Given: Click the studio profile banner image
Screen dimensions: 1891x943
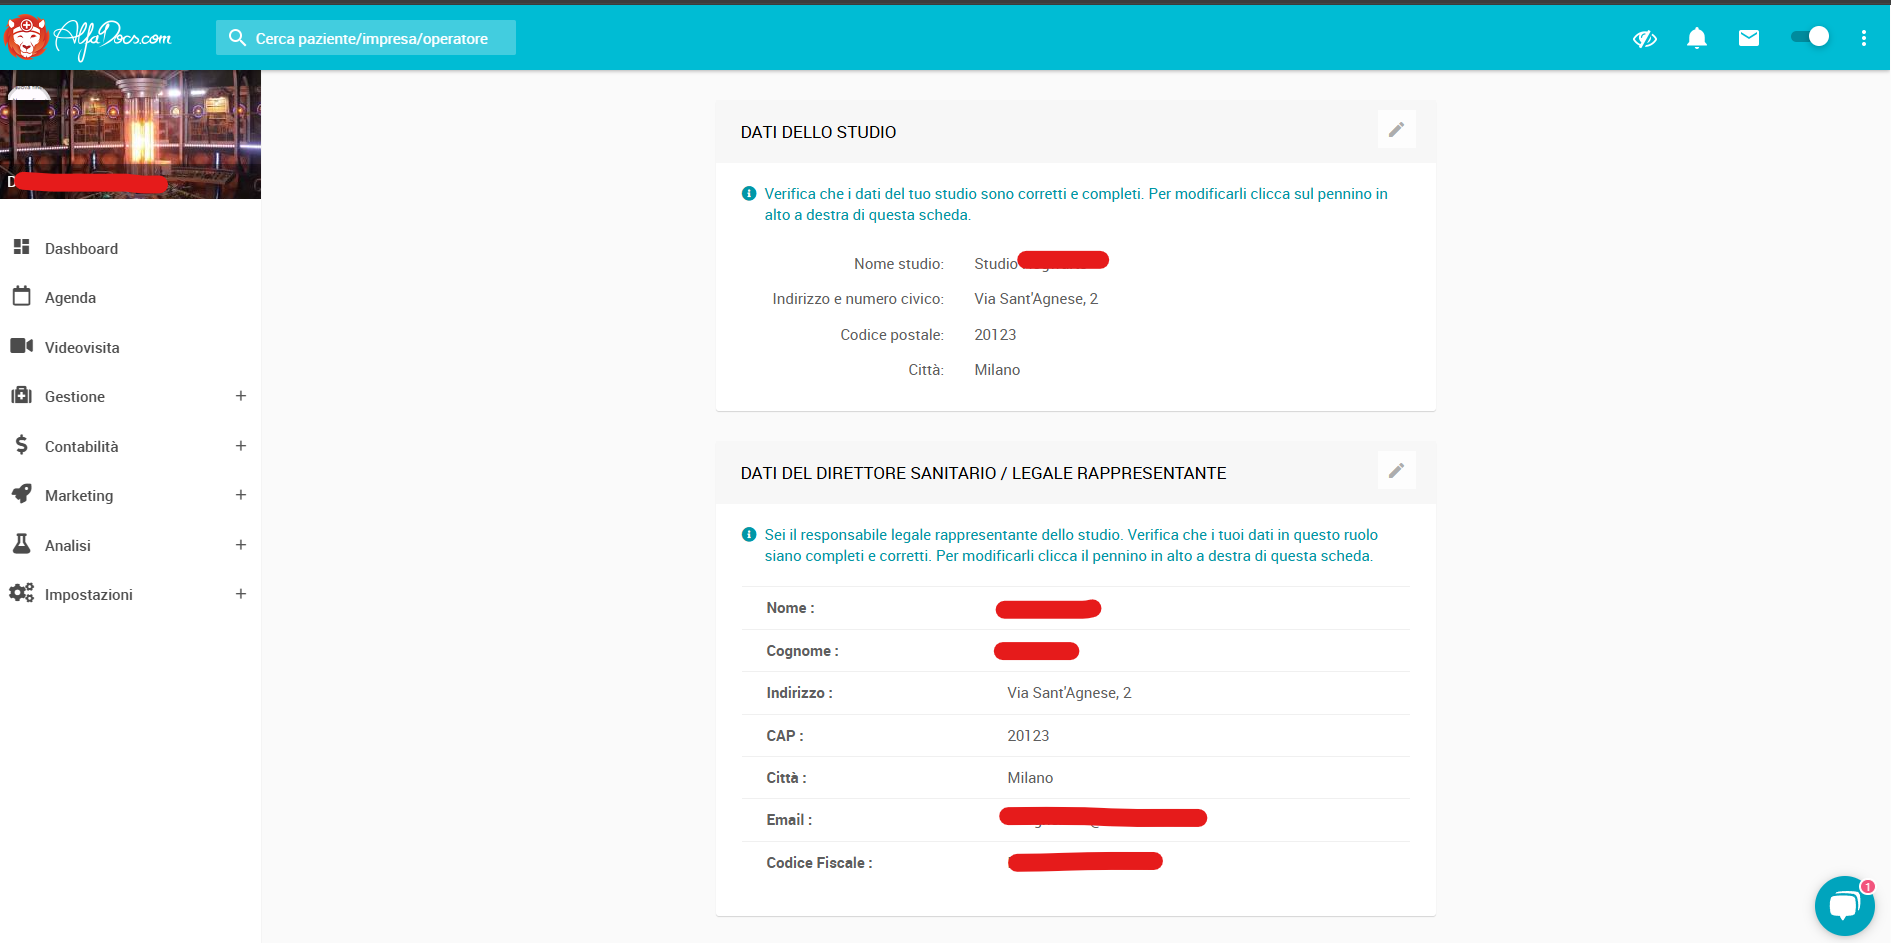Looking at the screenshot, I should pos(130,134).
